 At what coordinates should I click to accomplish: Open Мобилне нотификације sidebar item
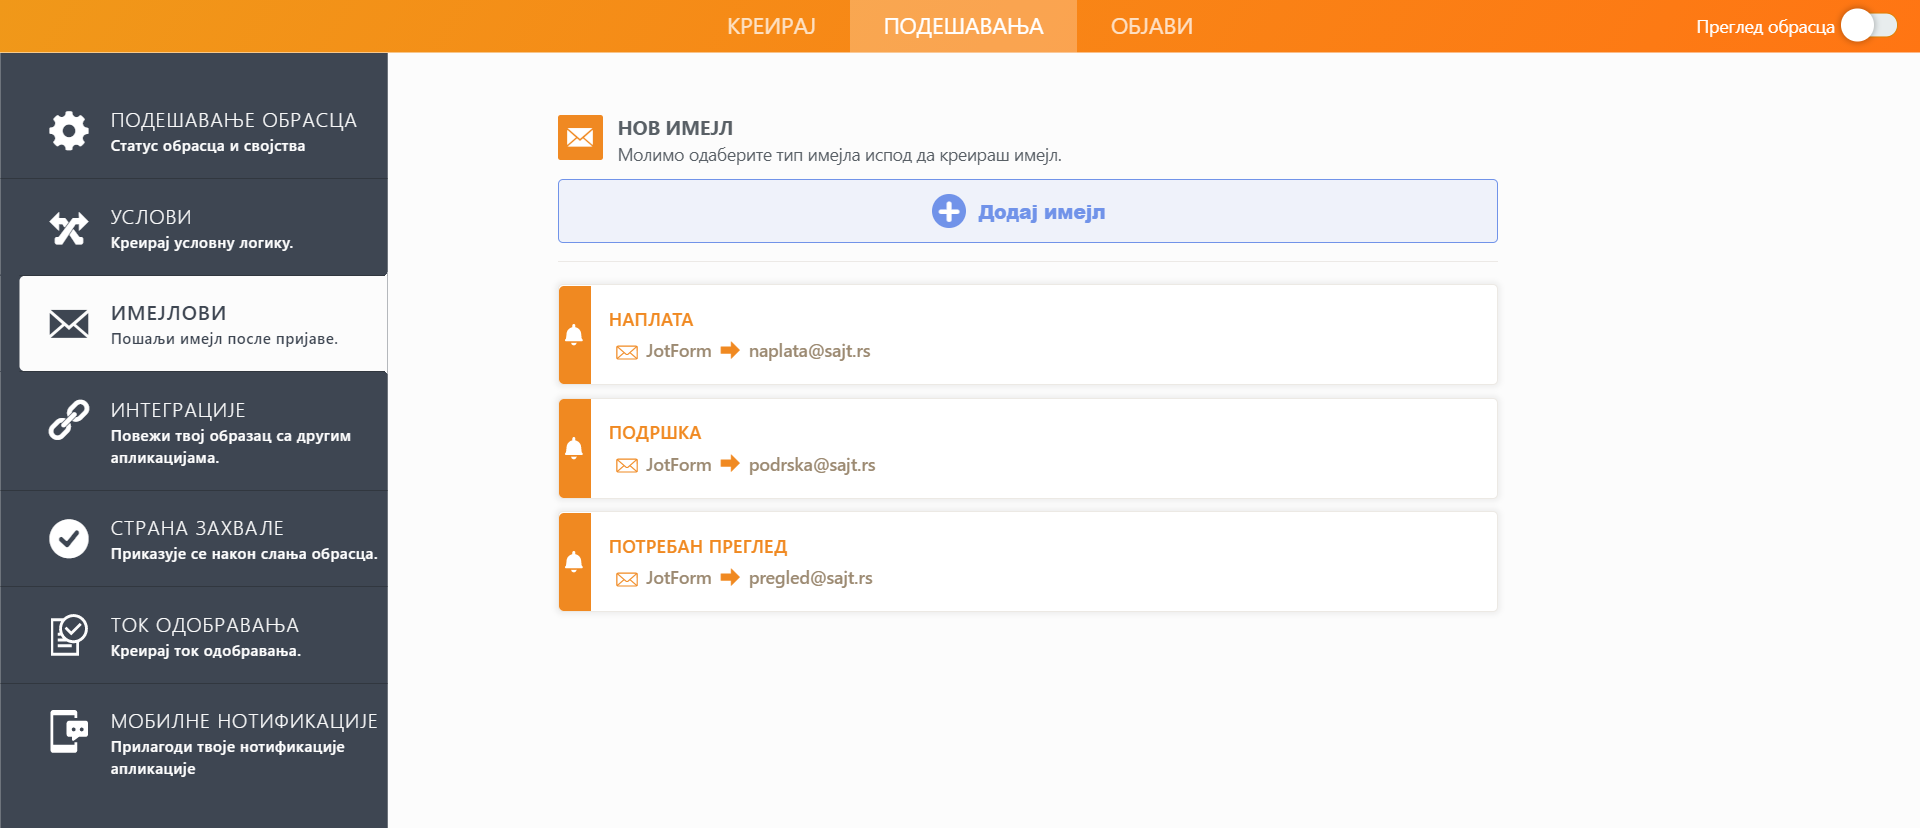click(x=194, y=743)
